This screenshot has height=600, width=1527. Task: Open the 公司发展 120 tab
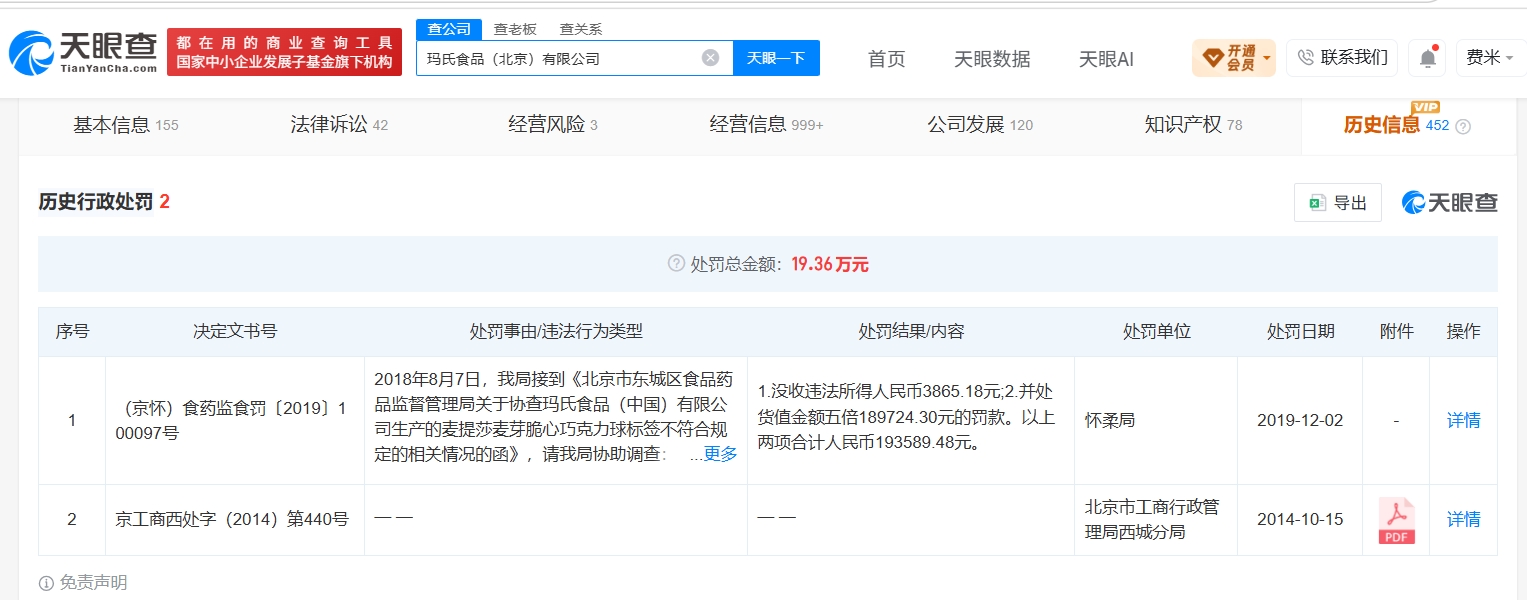[x=980, y=125]
